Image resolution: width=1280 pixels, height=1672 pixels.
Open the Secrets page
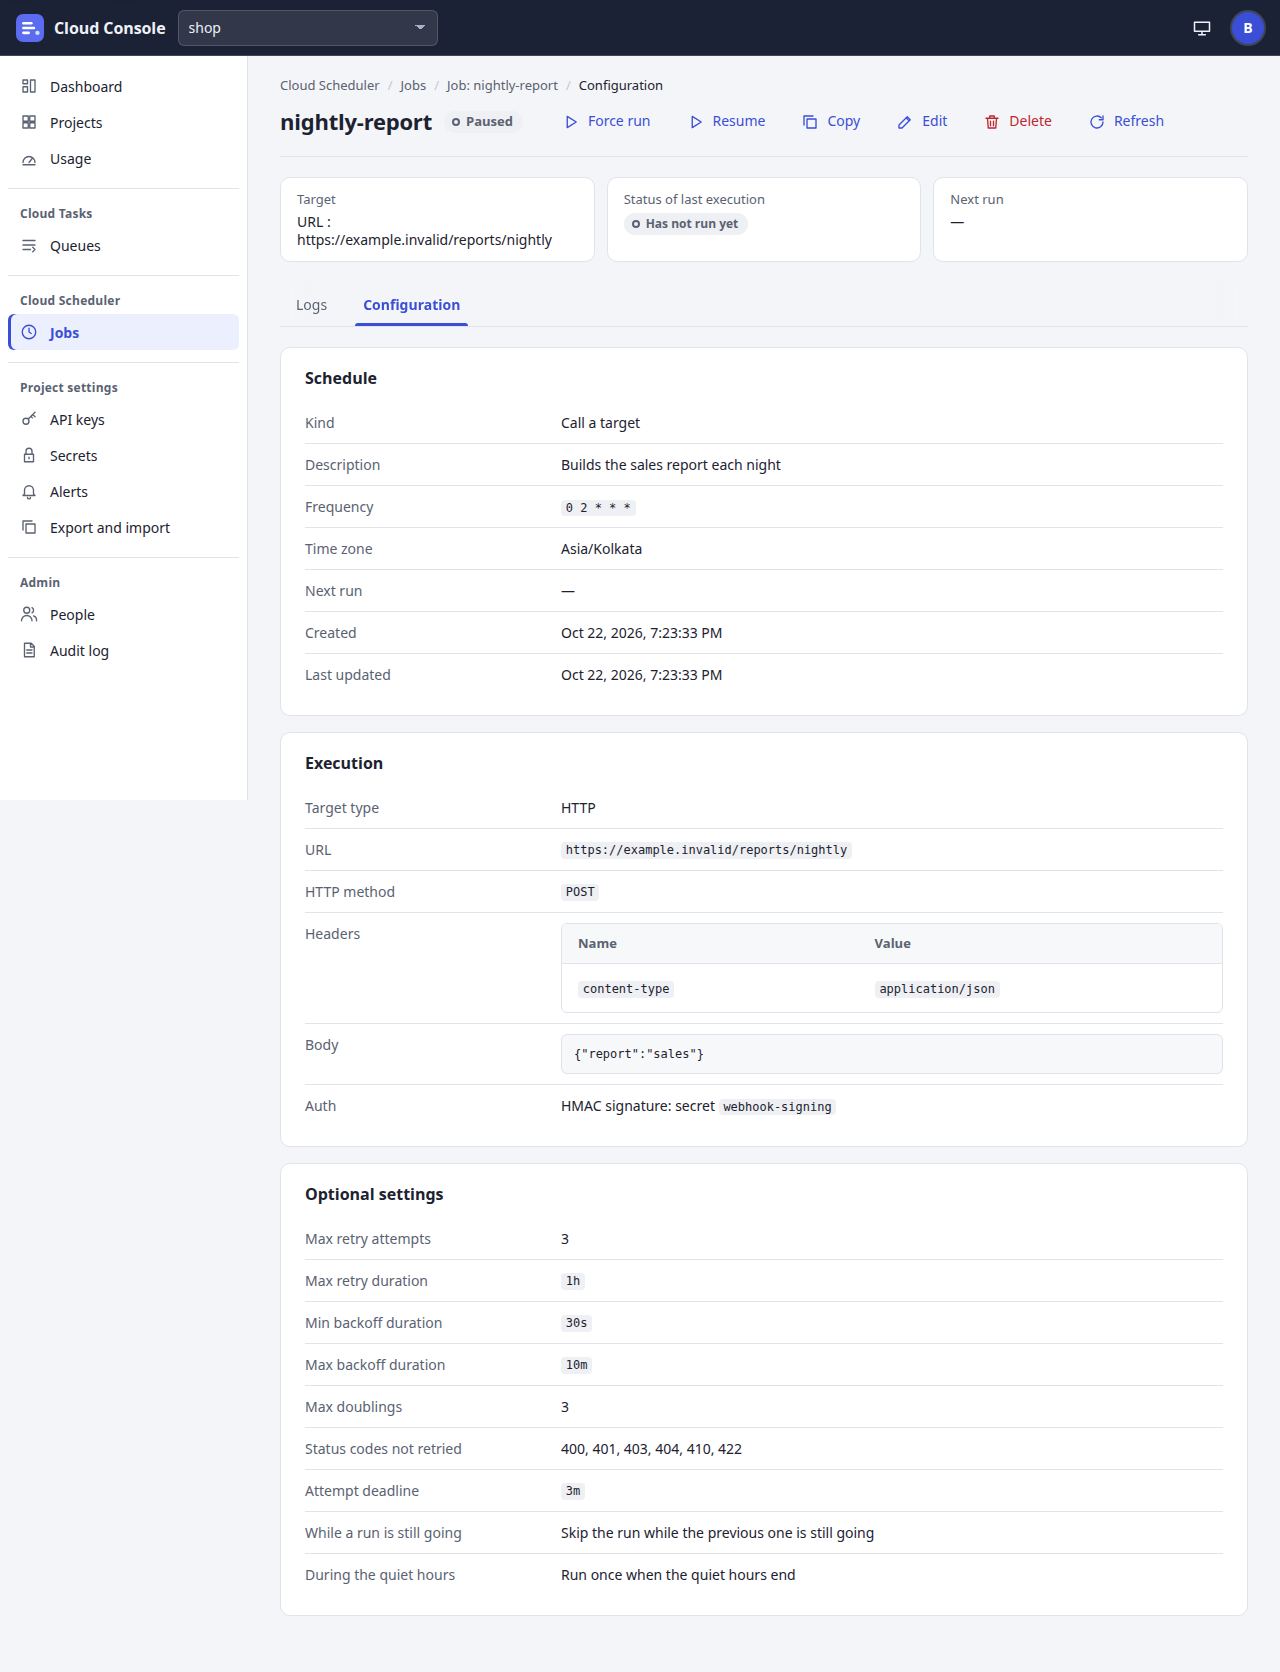(x=123, y=456)
